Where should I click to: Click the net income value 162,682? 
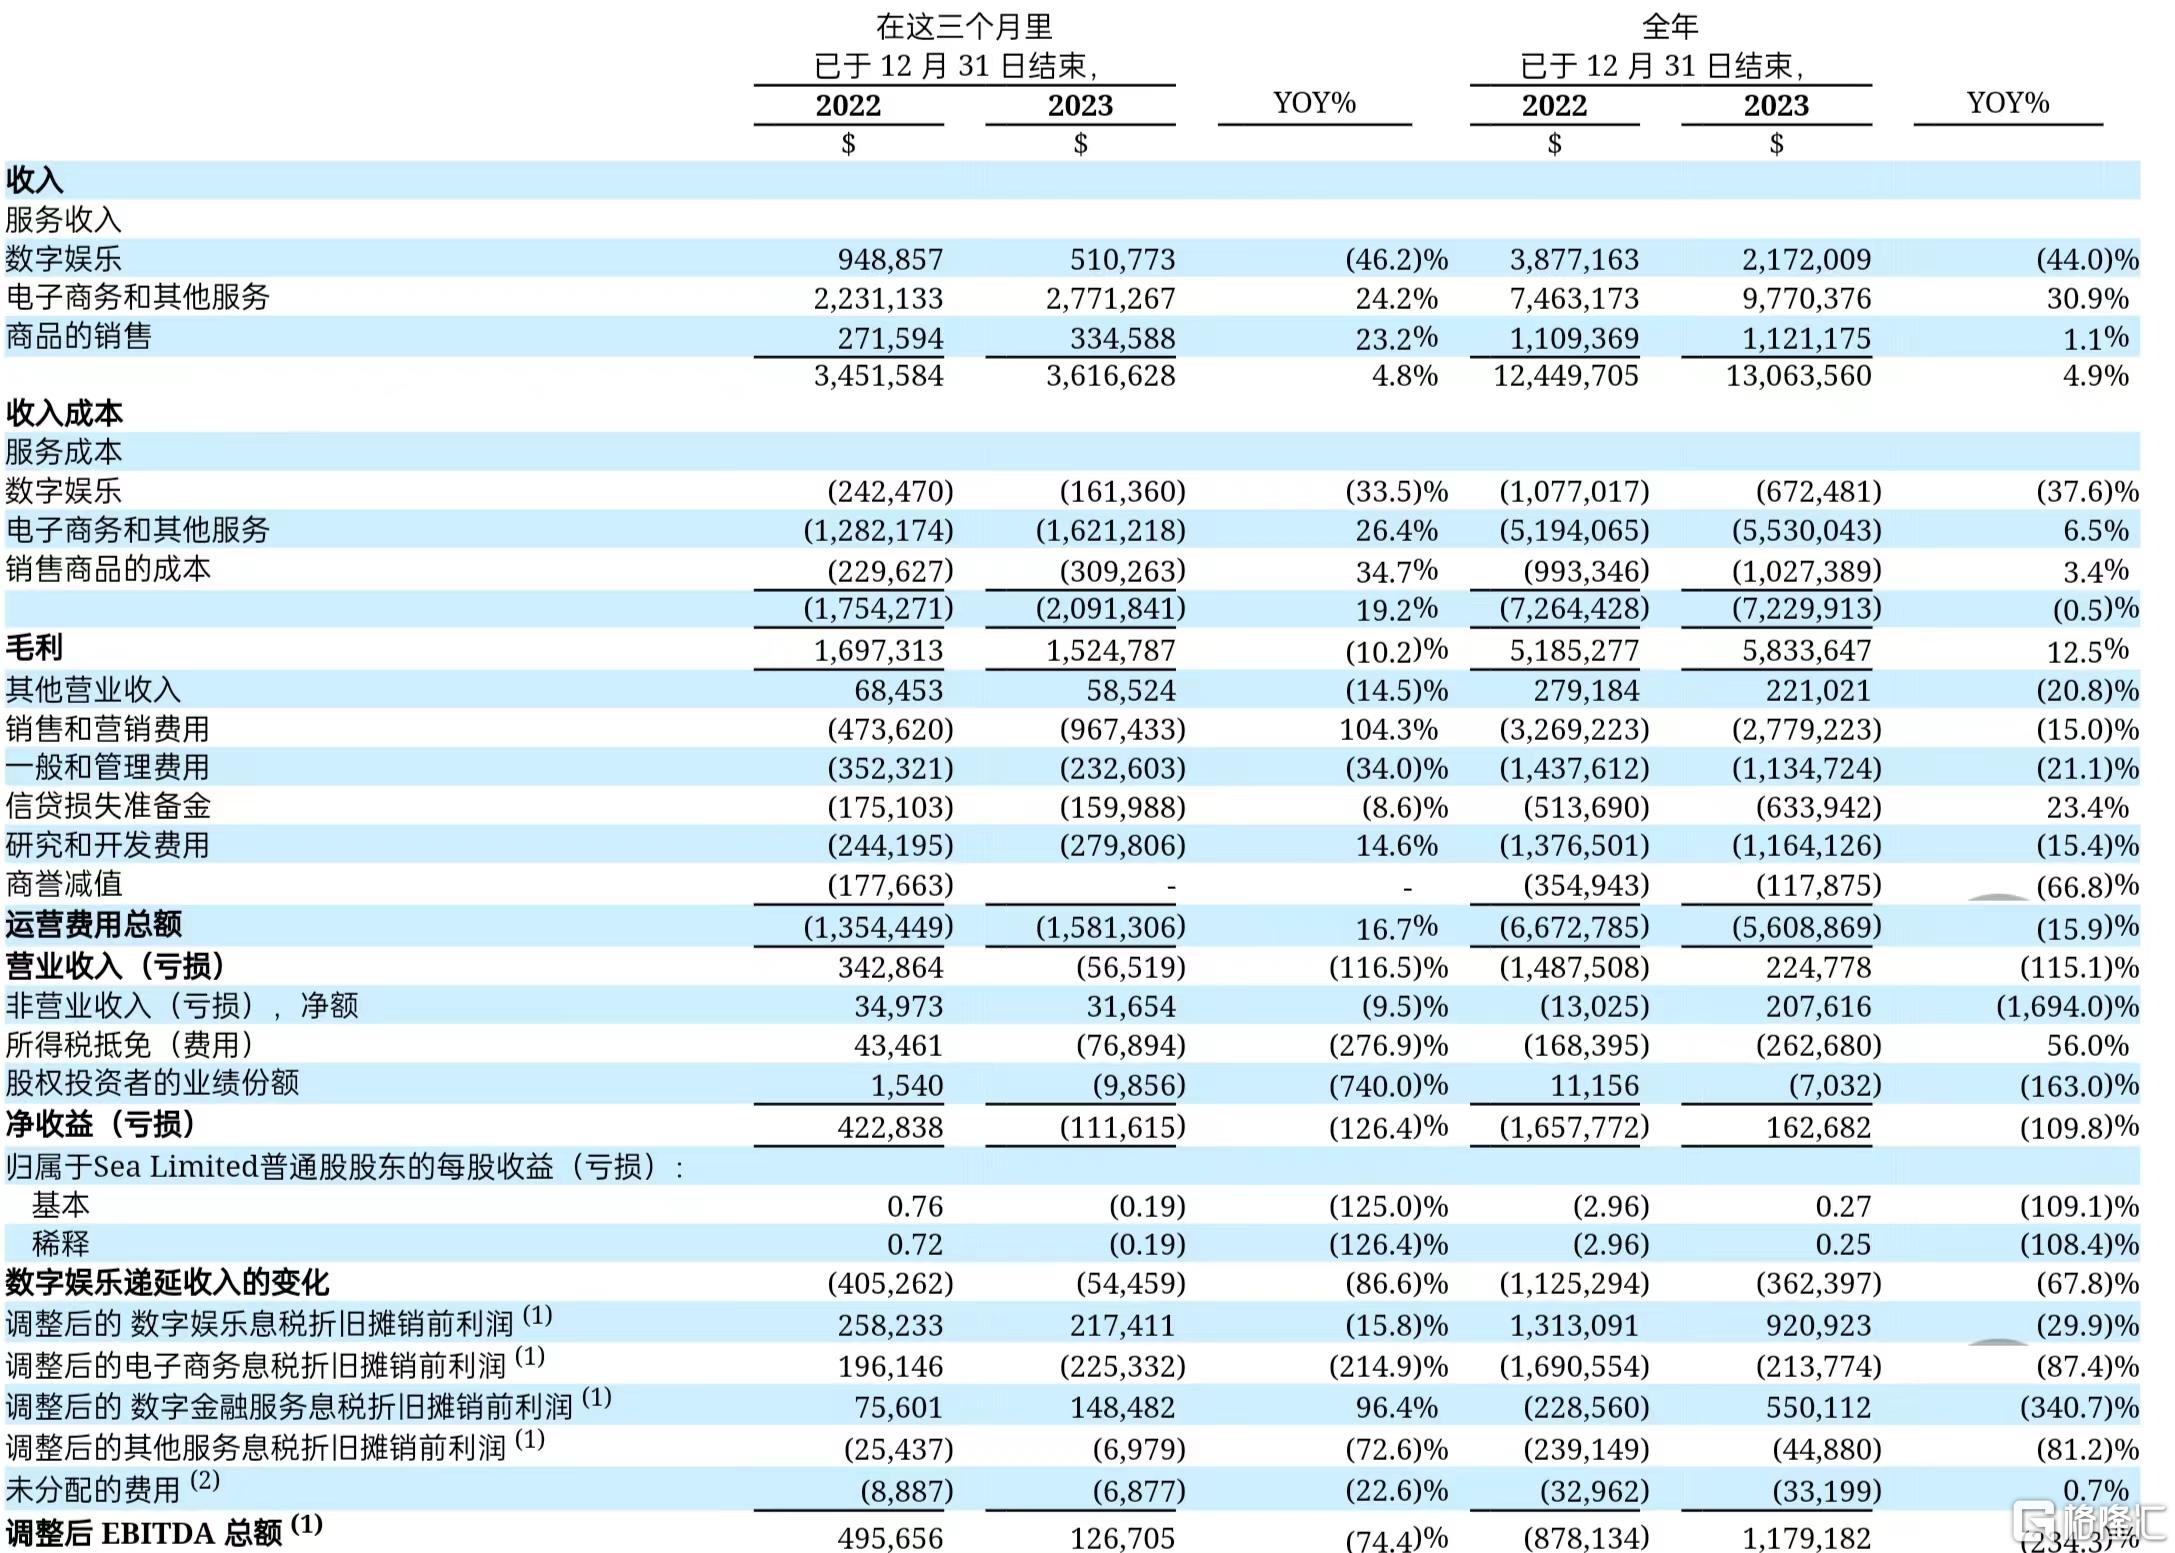(x=1818, y=1127)
